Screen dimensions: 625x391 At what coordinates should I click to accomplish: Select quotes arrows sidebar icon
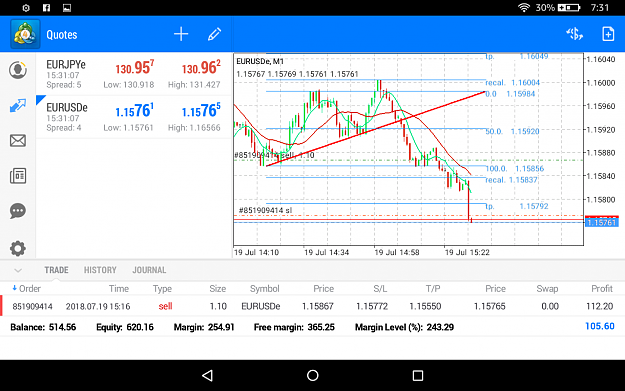(x=18, y=105)
